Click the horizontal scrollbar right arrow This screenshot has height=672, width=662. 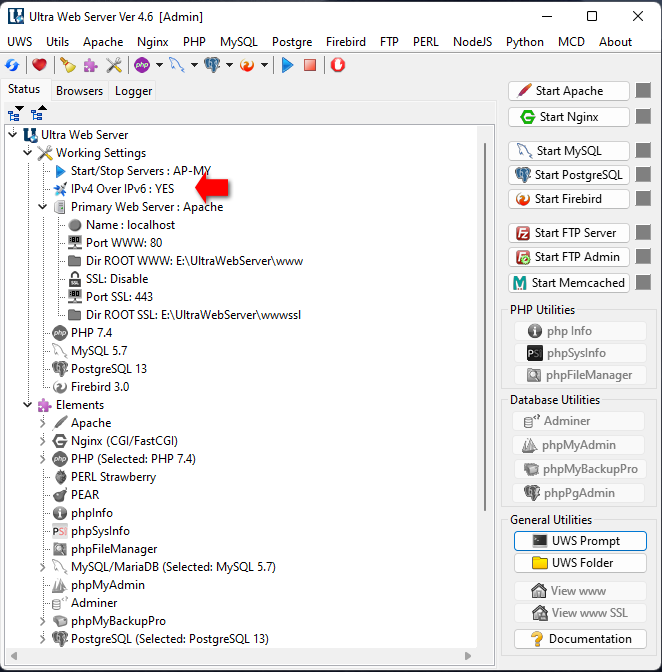pos(468,656)
